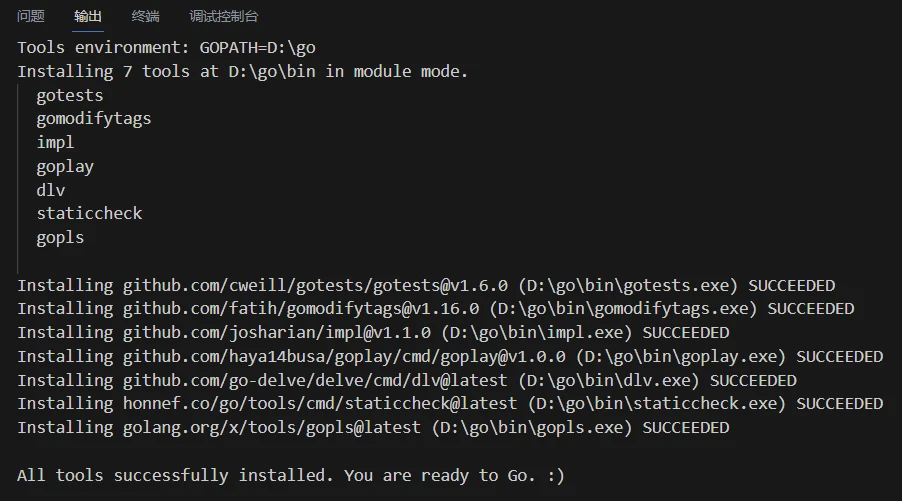The width and height of the screenshot is (902, 501).
Task: Click dlv in the tools list
Action: pyautogui.click(x=51, y=190)
